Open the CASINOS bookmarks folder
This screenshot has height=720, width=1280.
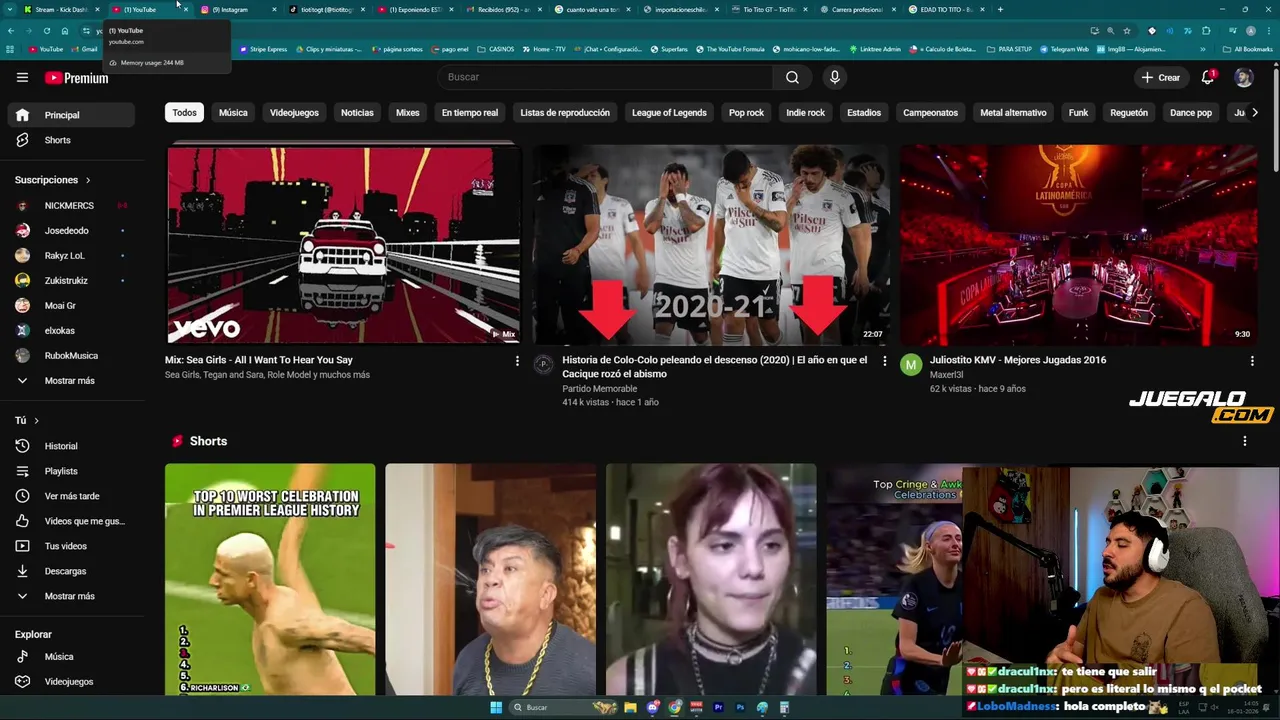click(x=494, y=49)
